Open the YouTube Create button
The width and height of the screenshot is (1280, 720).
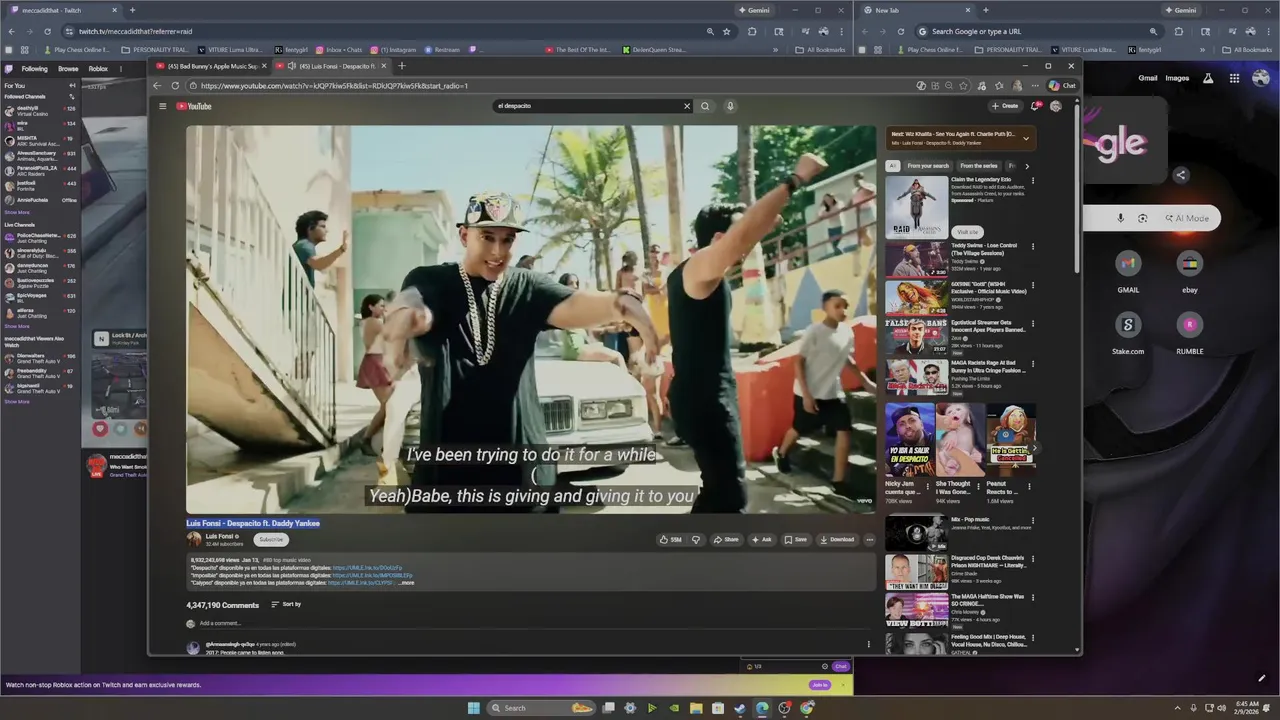(1005, 106)
